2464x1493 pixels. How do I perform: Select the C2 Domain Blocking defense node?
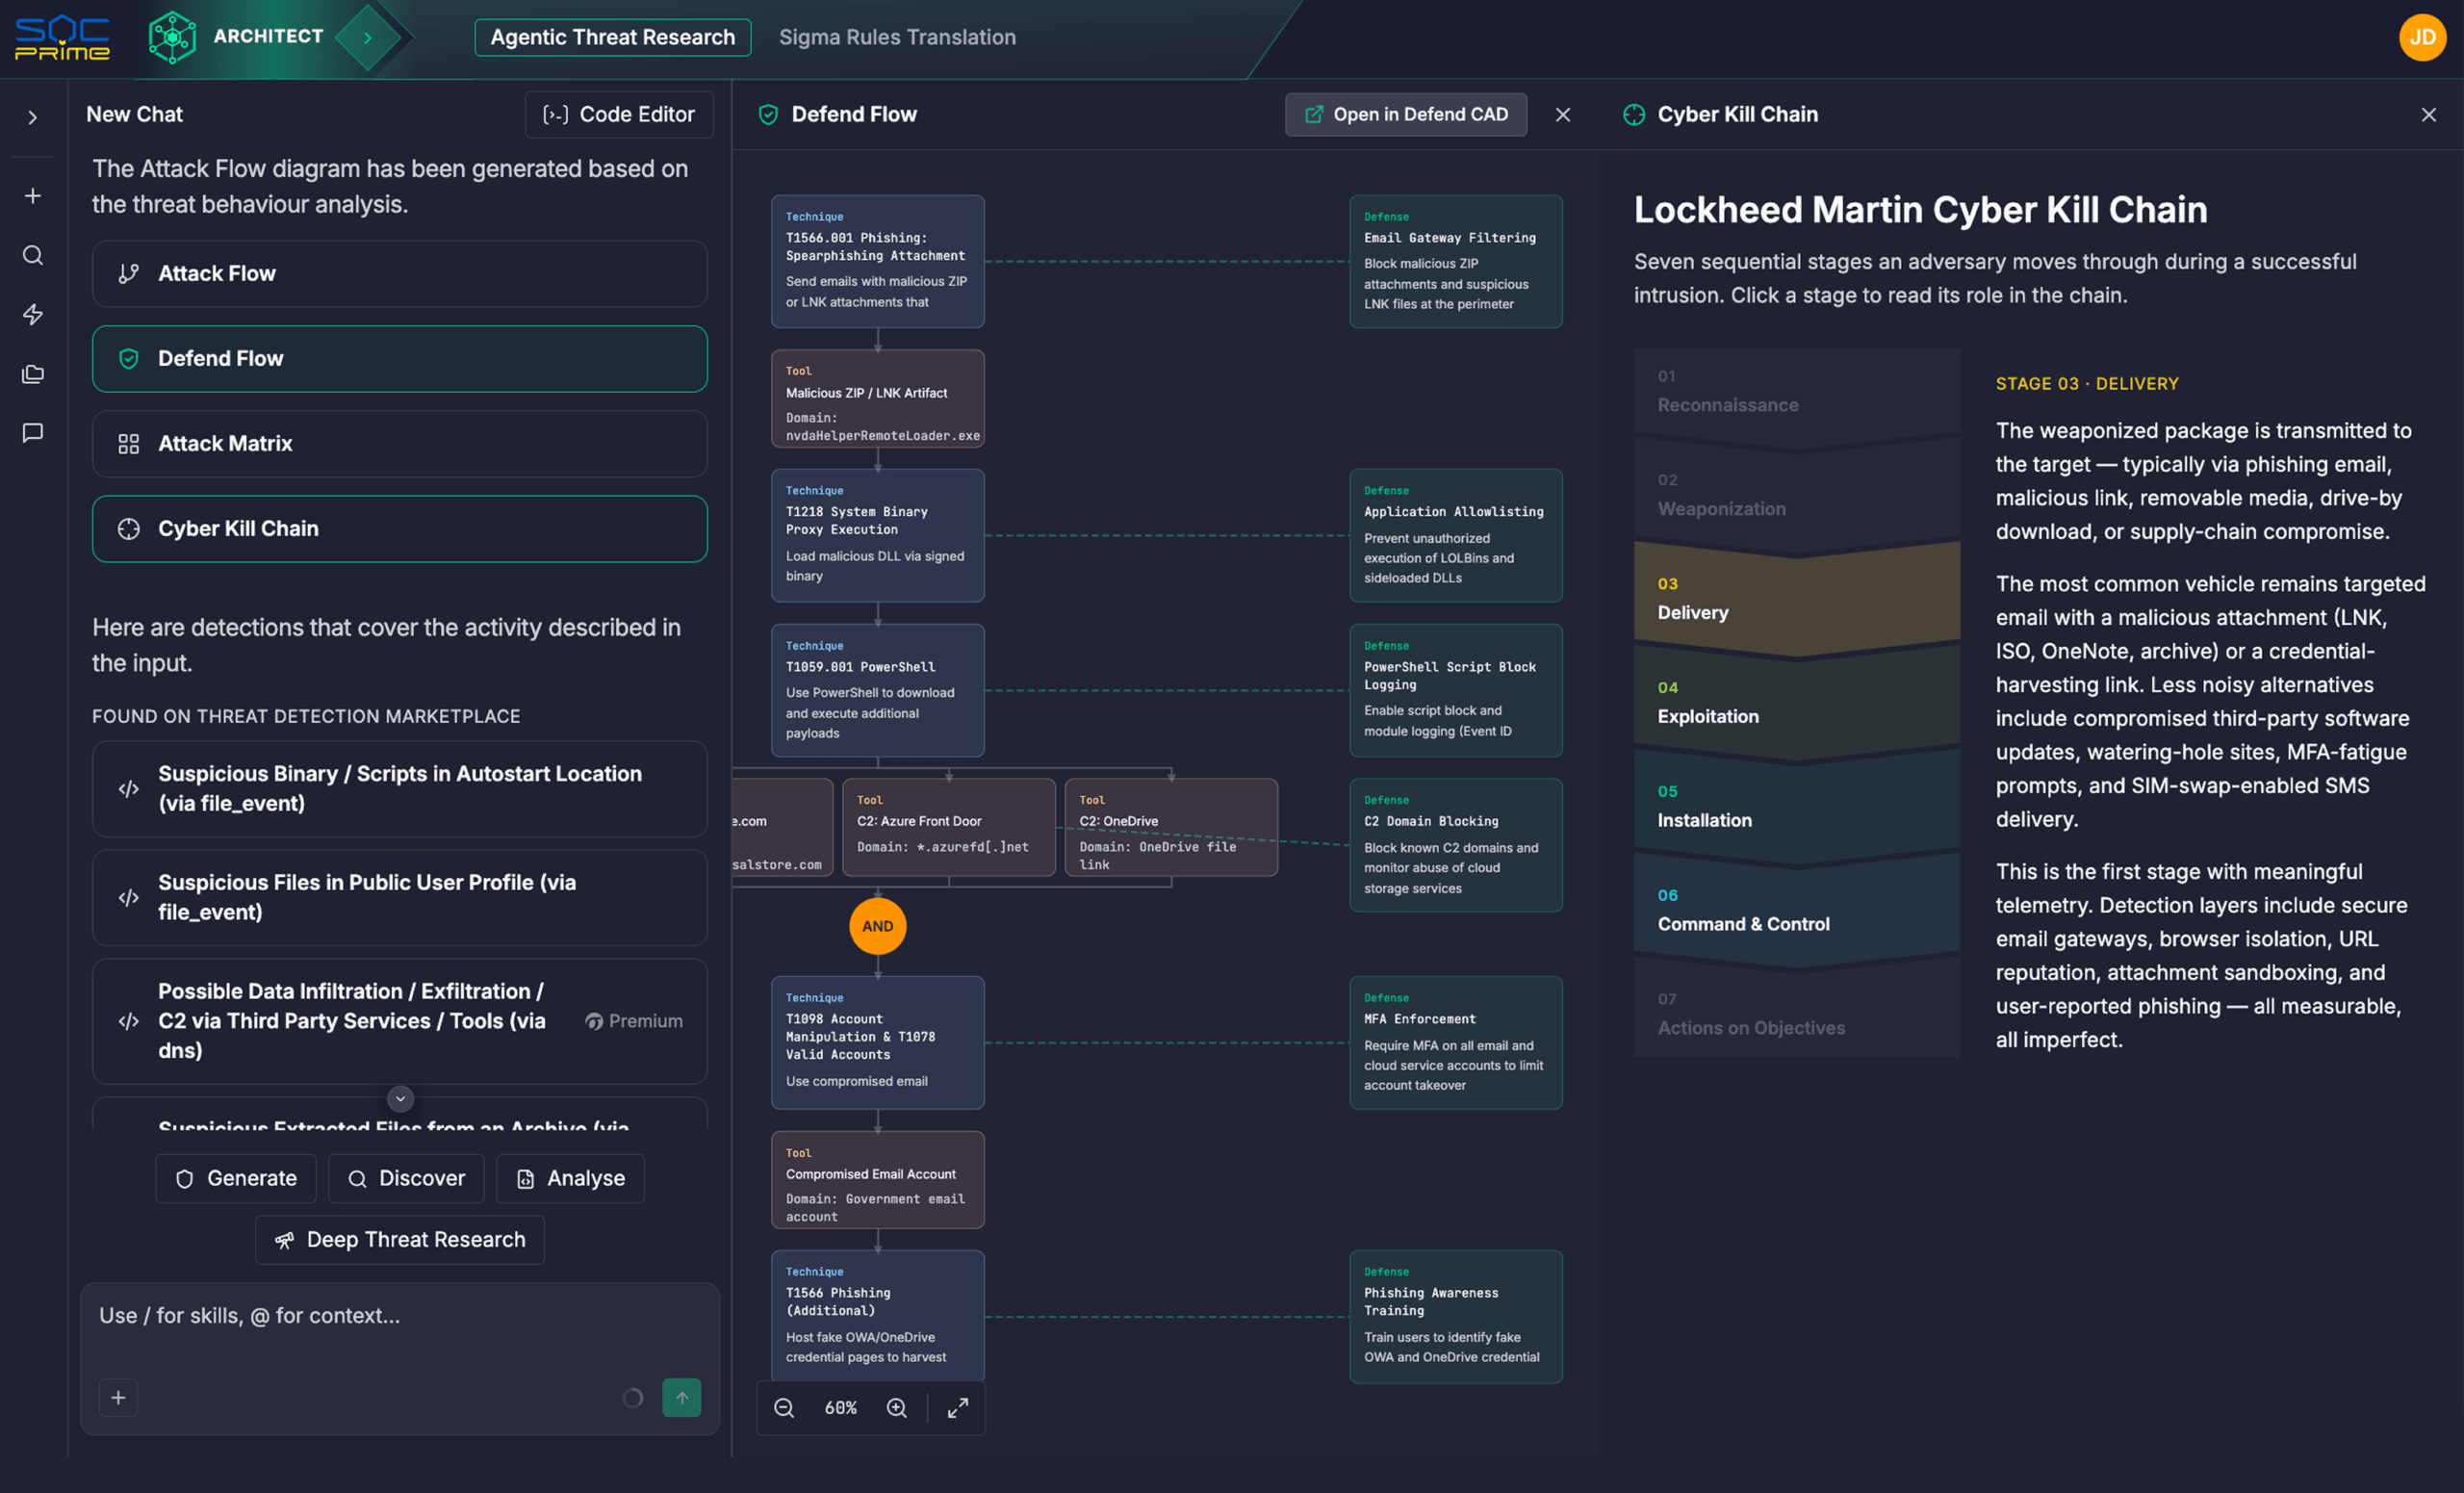point(1456,845)
